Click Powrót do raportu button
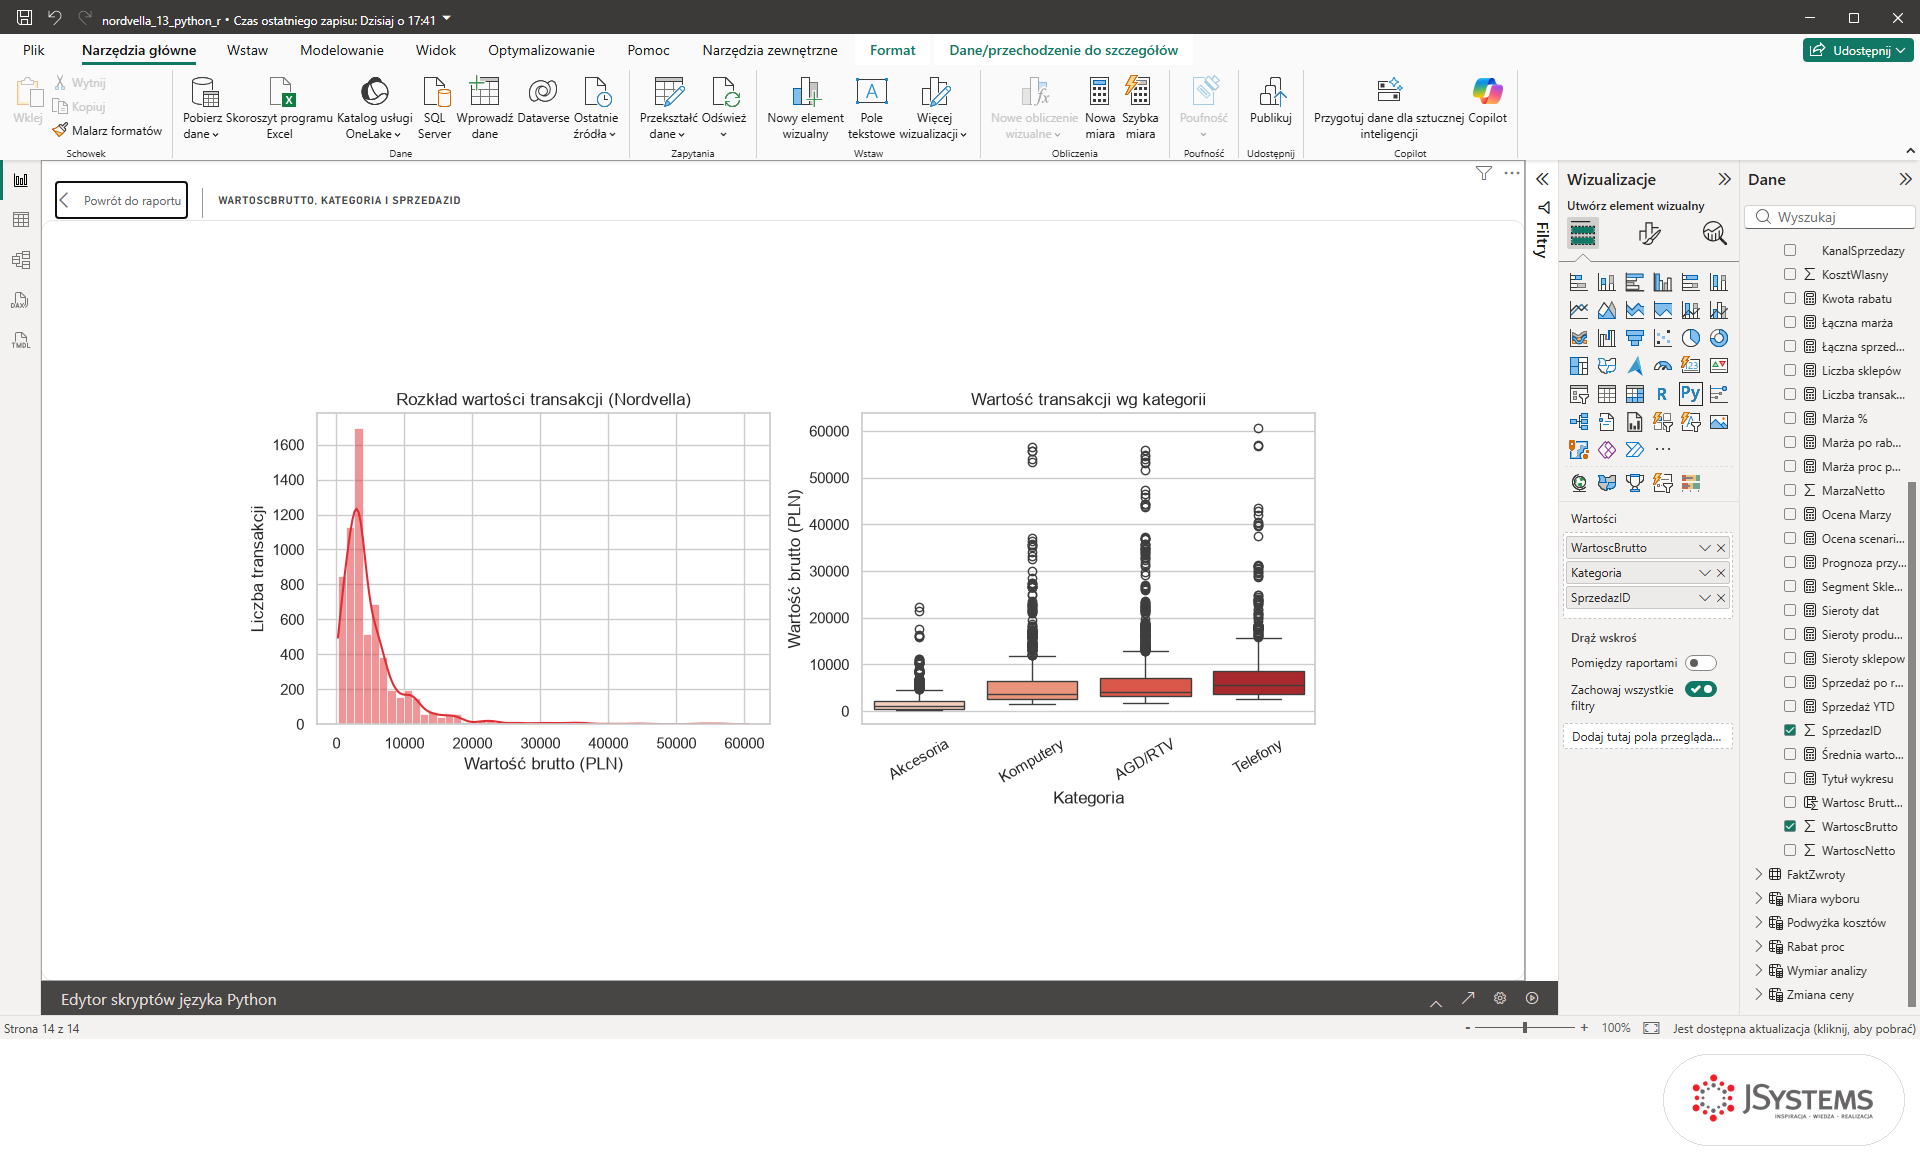Screen dimensions: 1920x1161 121,200
